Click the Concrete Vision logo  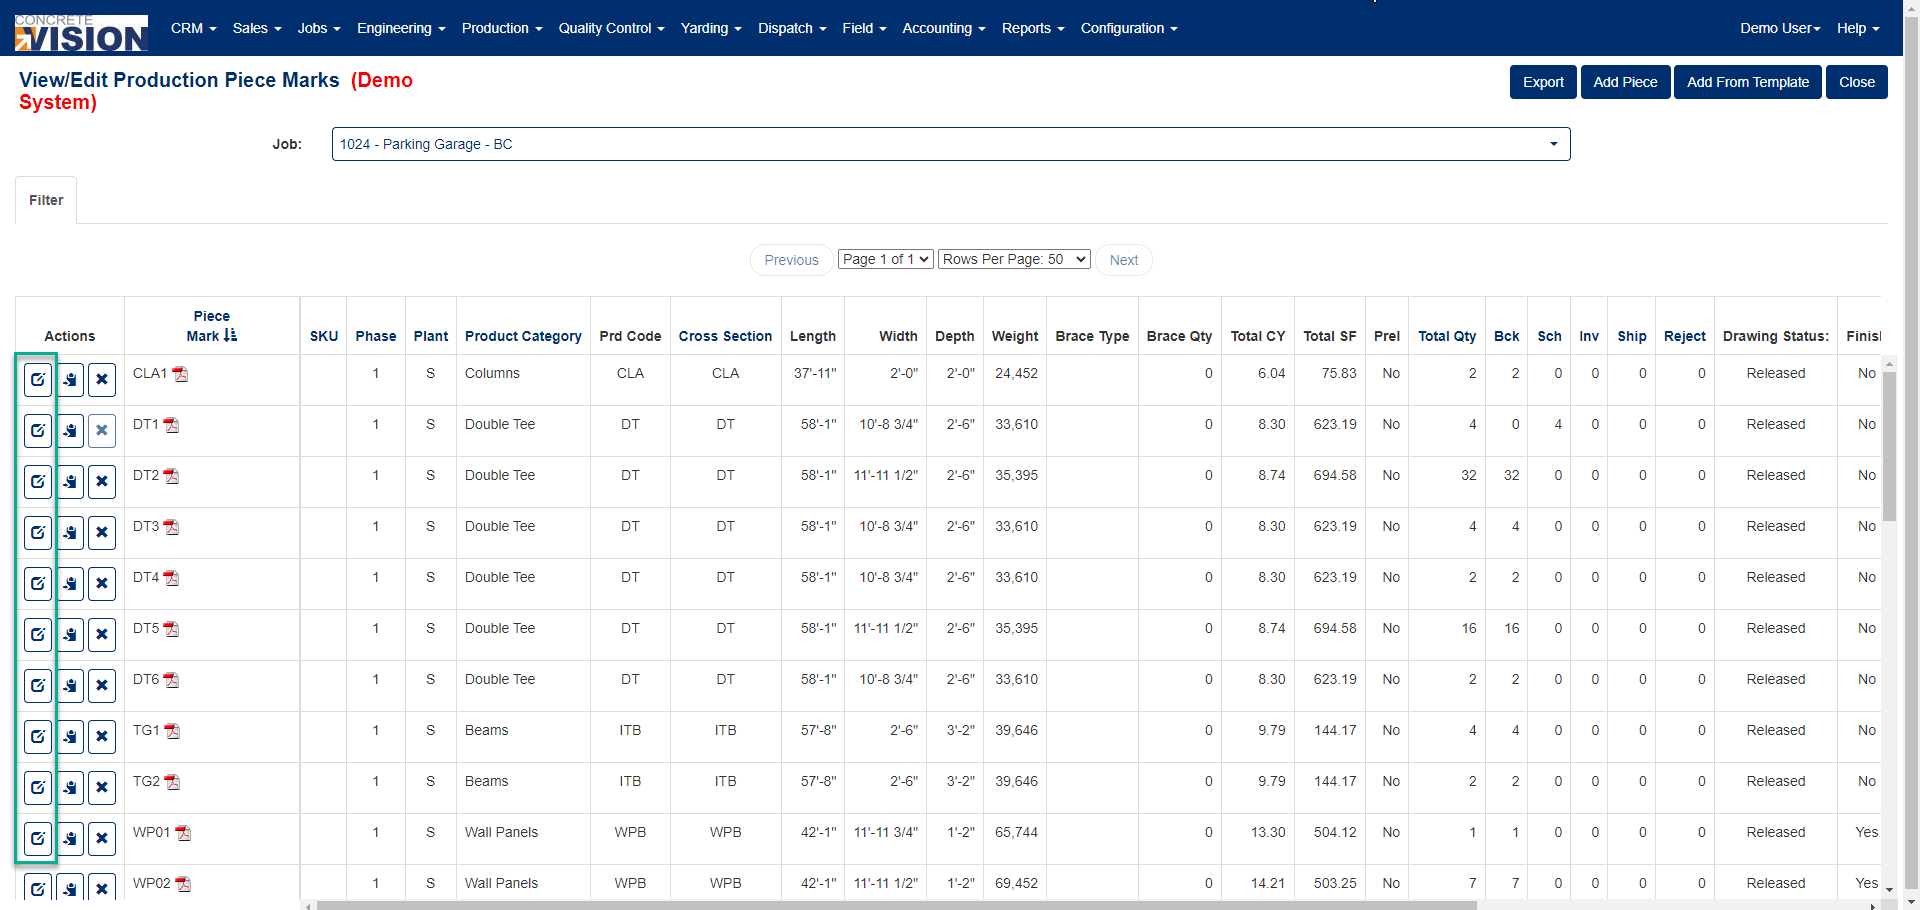(81, 33)
